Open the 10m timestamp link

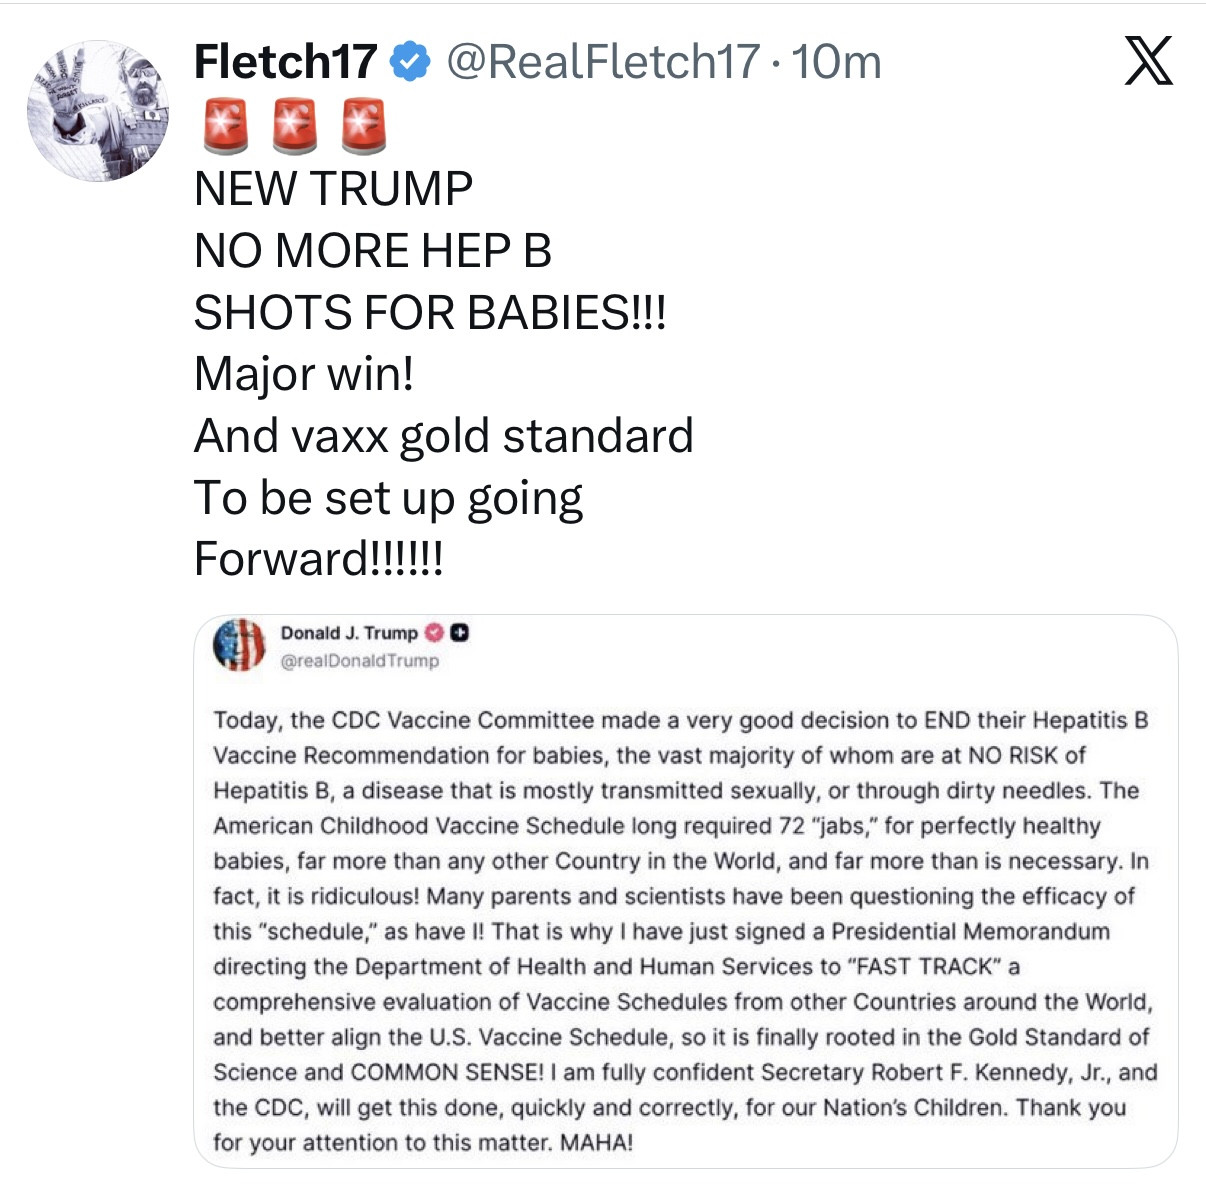pos(836,62)
